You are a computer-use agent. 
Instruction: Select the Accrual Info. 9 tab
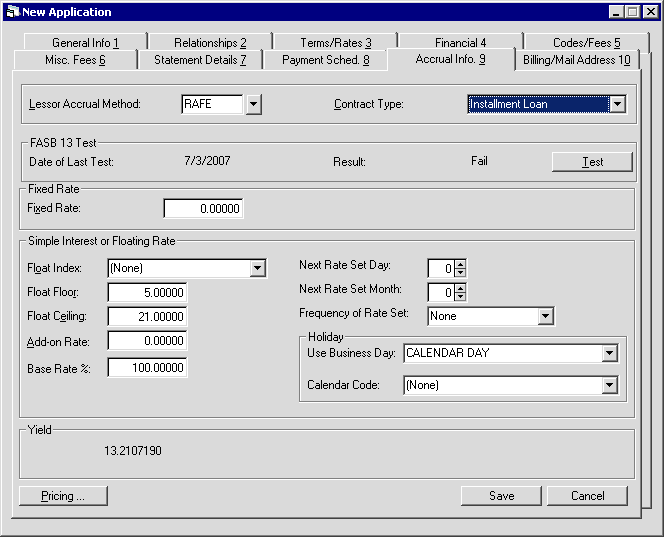click(451, 59)
